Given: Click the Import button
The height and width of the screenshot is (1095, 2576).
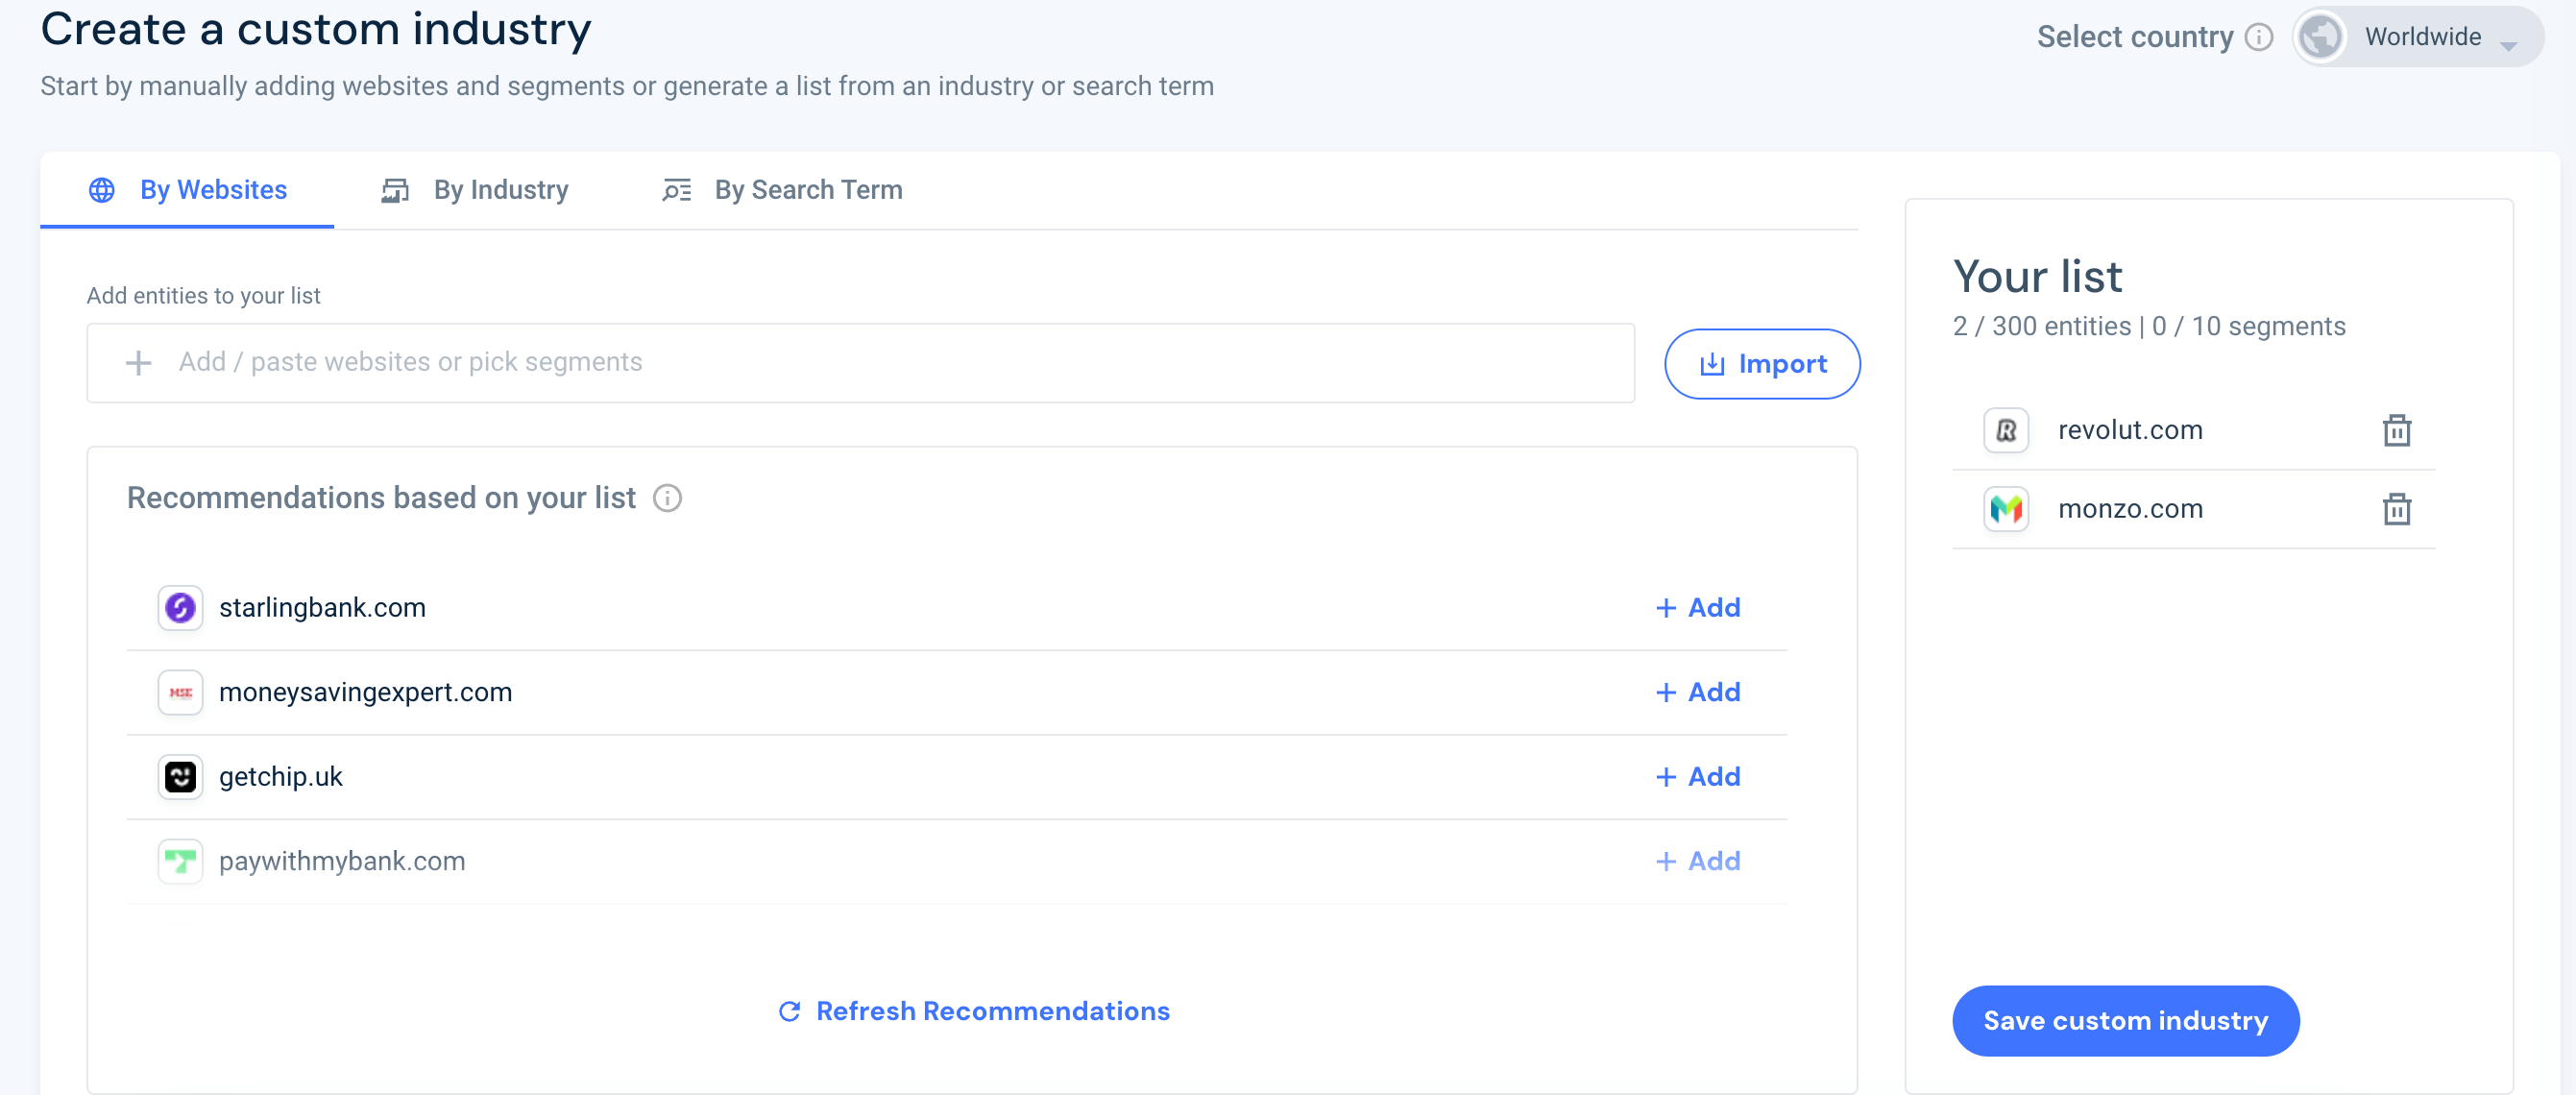Looking at the screenshot, I should click(x=1762, y=363).
